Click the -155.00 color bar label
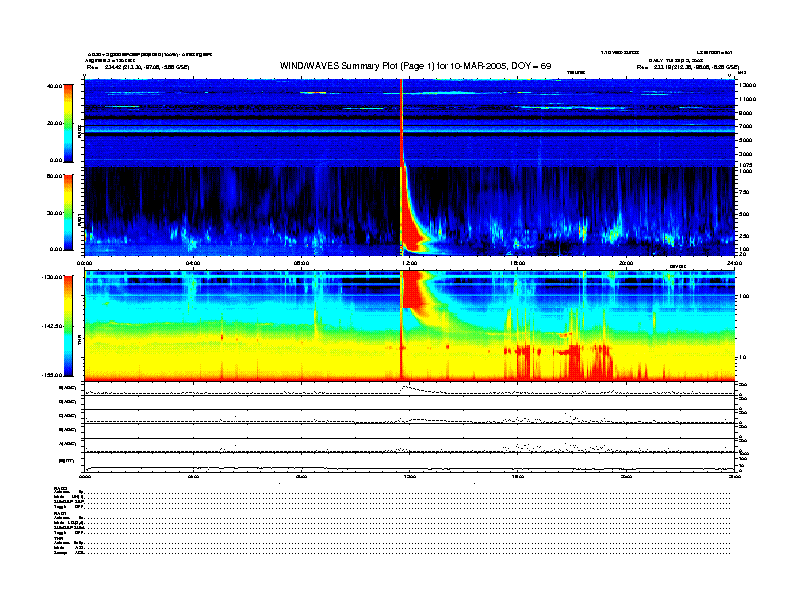 [53, 375]
